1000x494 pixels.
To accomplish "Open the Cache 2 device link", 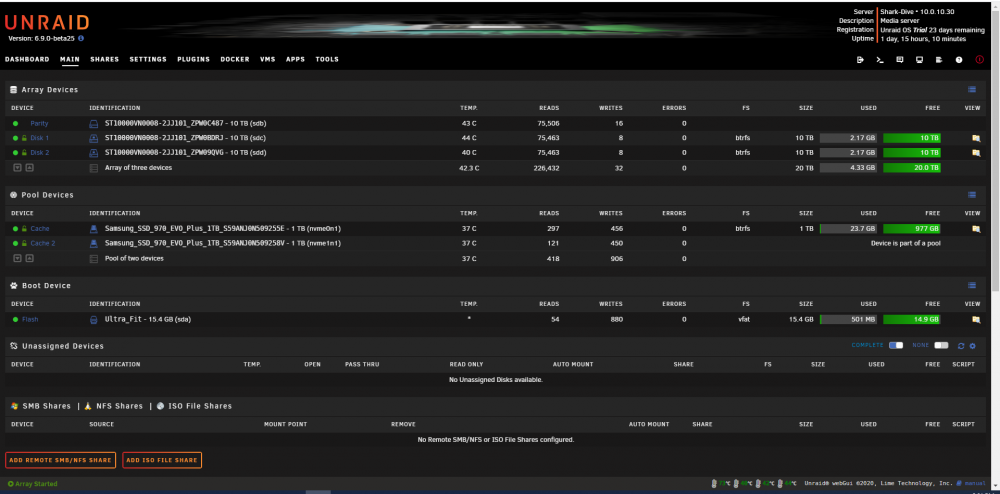I will pyautogui.click(x=43, y=243).
